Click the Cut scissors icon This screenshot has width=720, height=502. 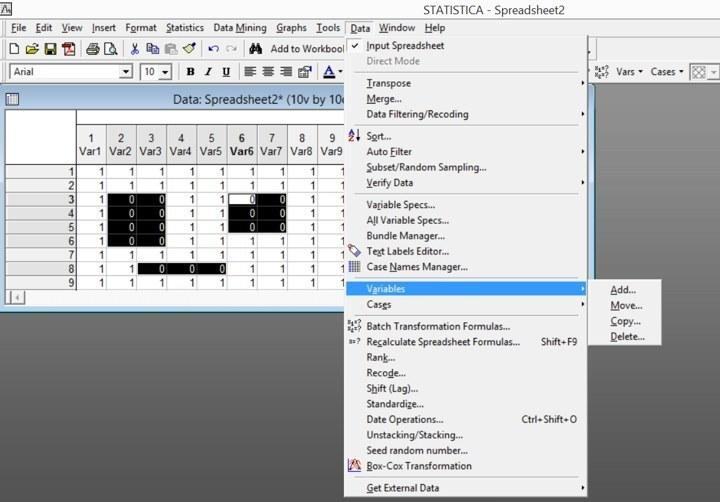coord(135,49)
